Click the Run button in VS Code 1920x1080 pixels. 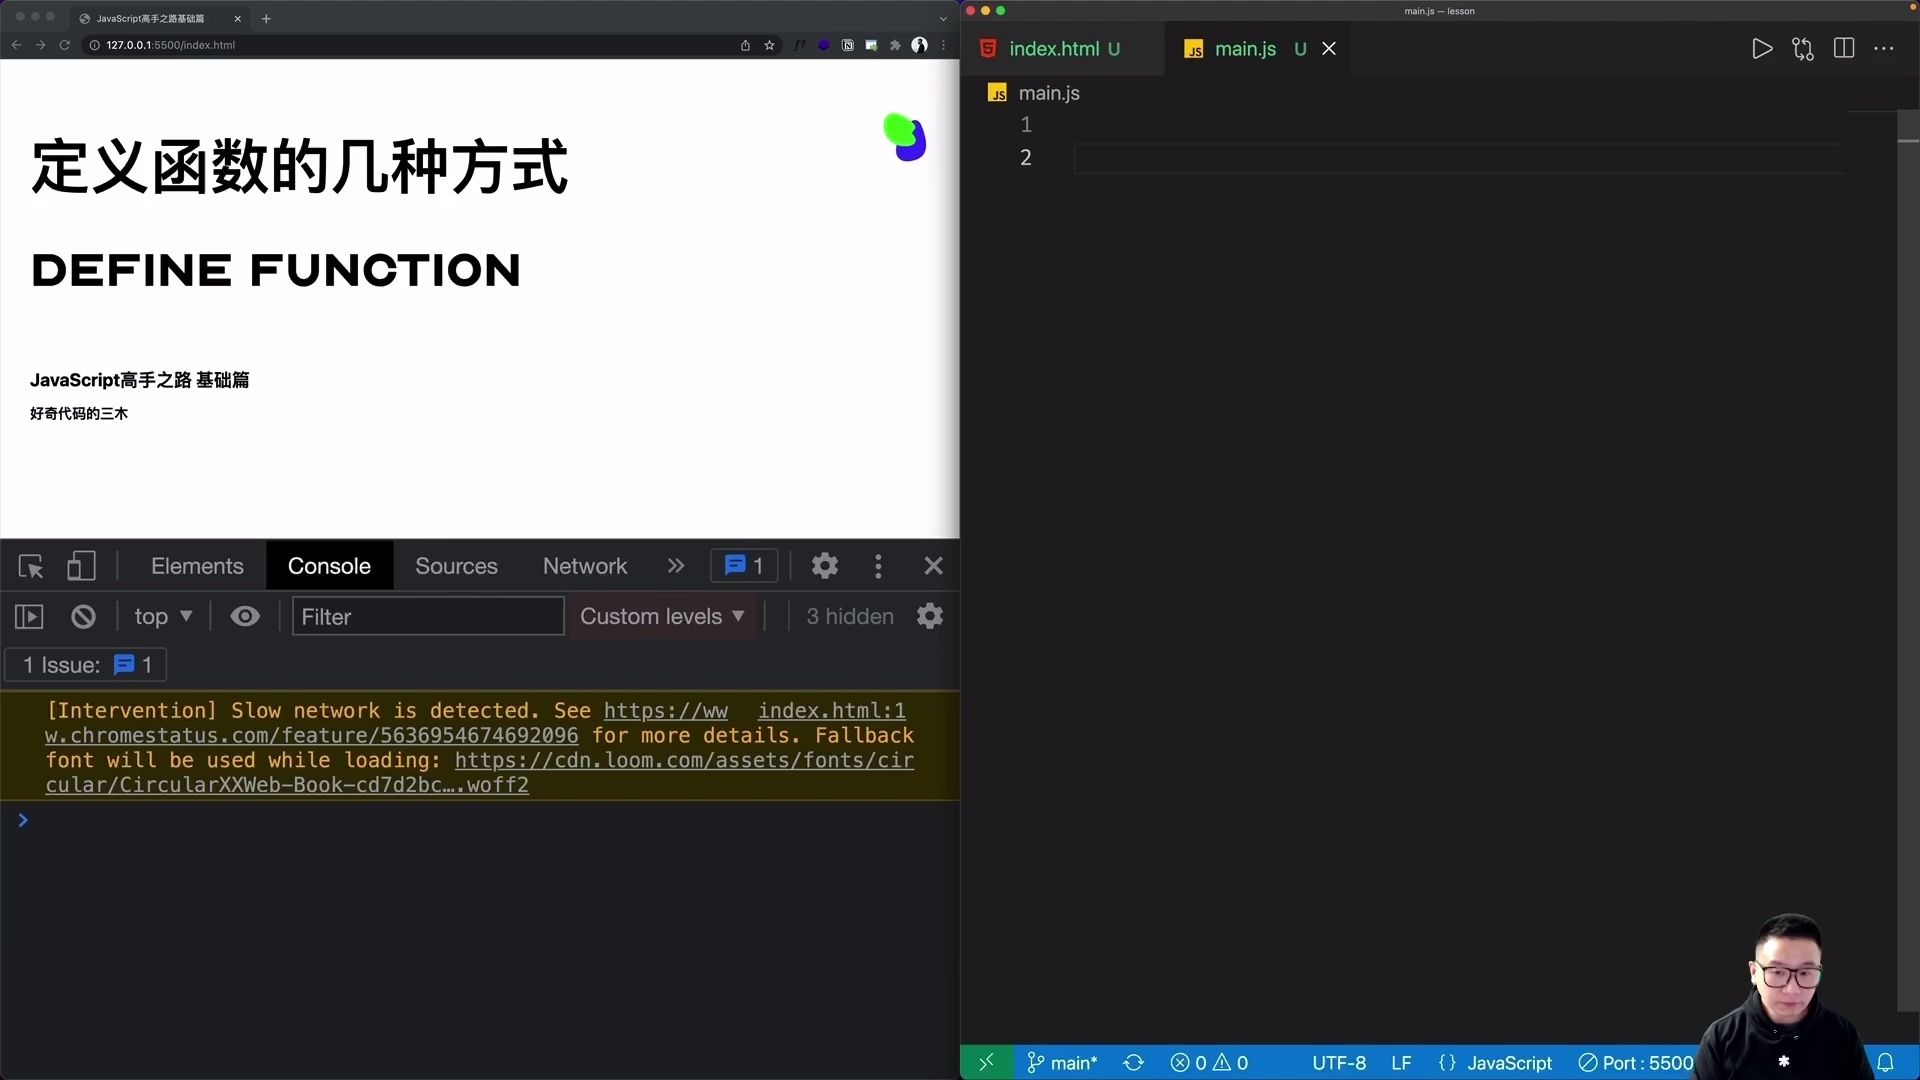(1762, 48)
